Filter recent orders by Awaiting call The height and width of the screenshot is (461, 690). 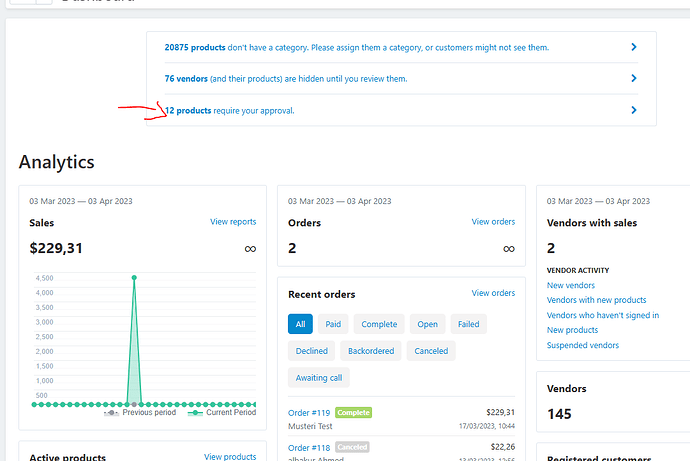319,378
